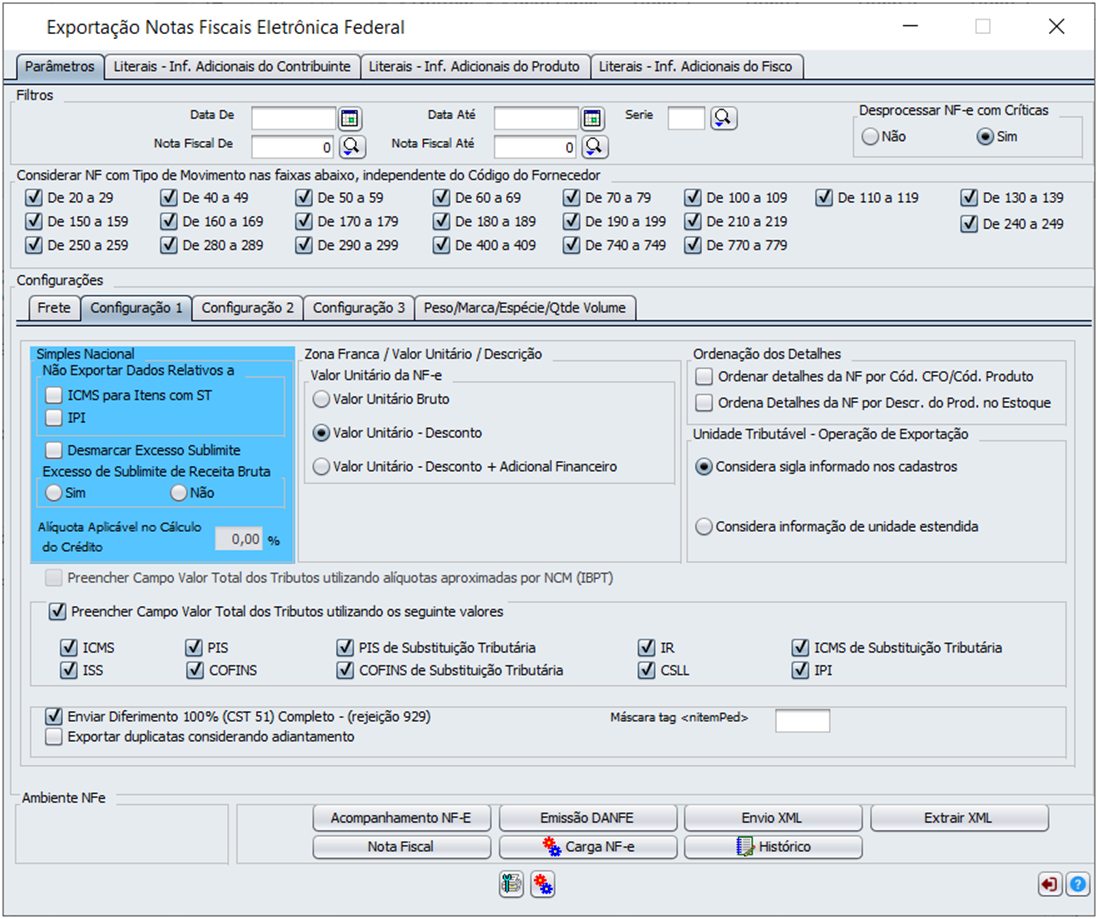Select Considera informação de unidade estendida
The width and height of the screenshot is (1098, 919).
tap(704, 527)
